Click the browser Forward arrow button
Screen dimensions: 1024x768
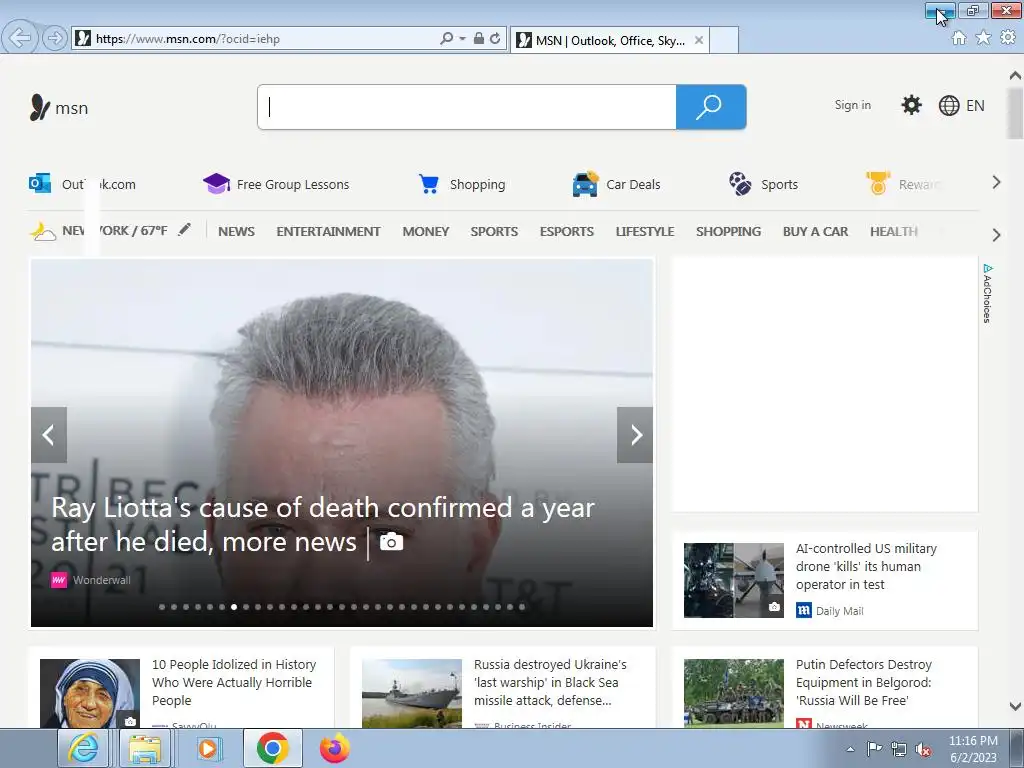pyautogui.click(x=55, y=38)
